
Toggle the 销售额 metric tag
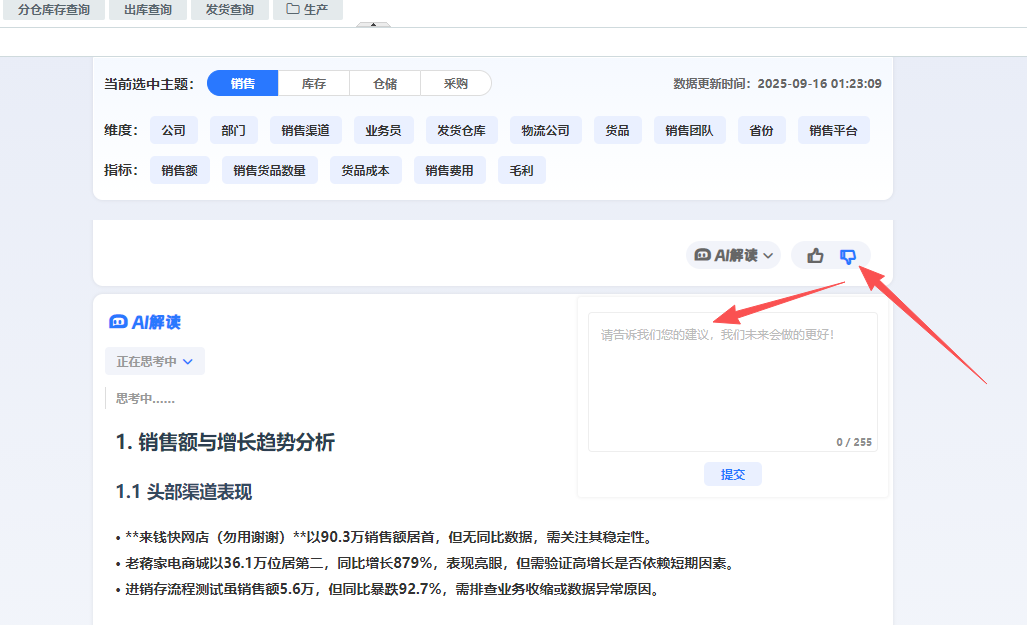pos(180,170)
